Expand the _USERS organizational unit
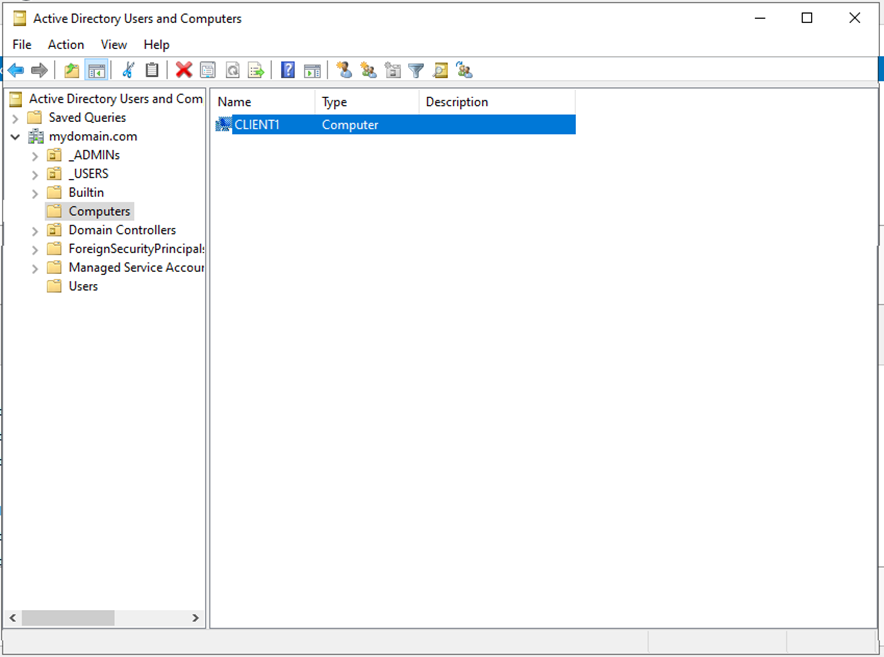 coord(35,174)
